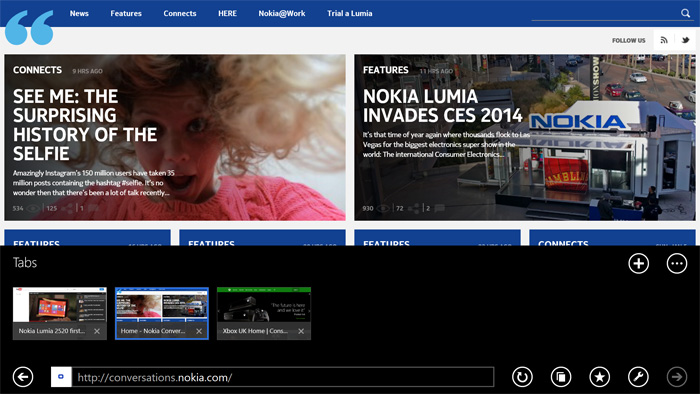Click the Tabs heading text
700x394 pixels.
pos(25,262)
